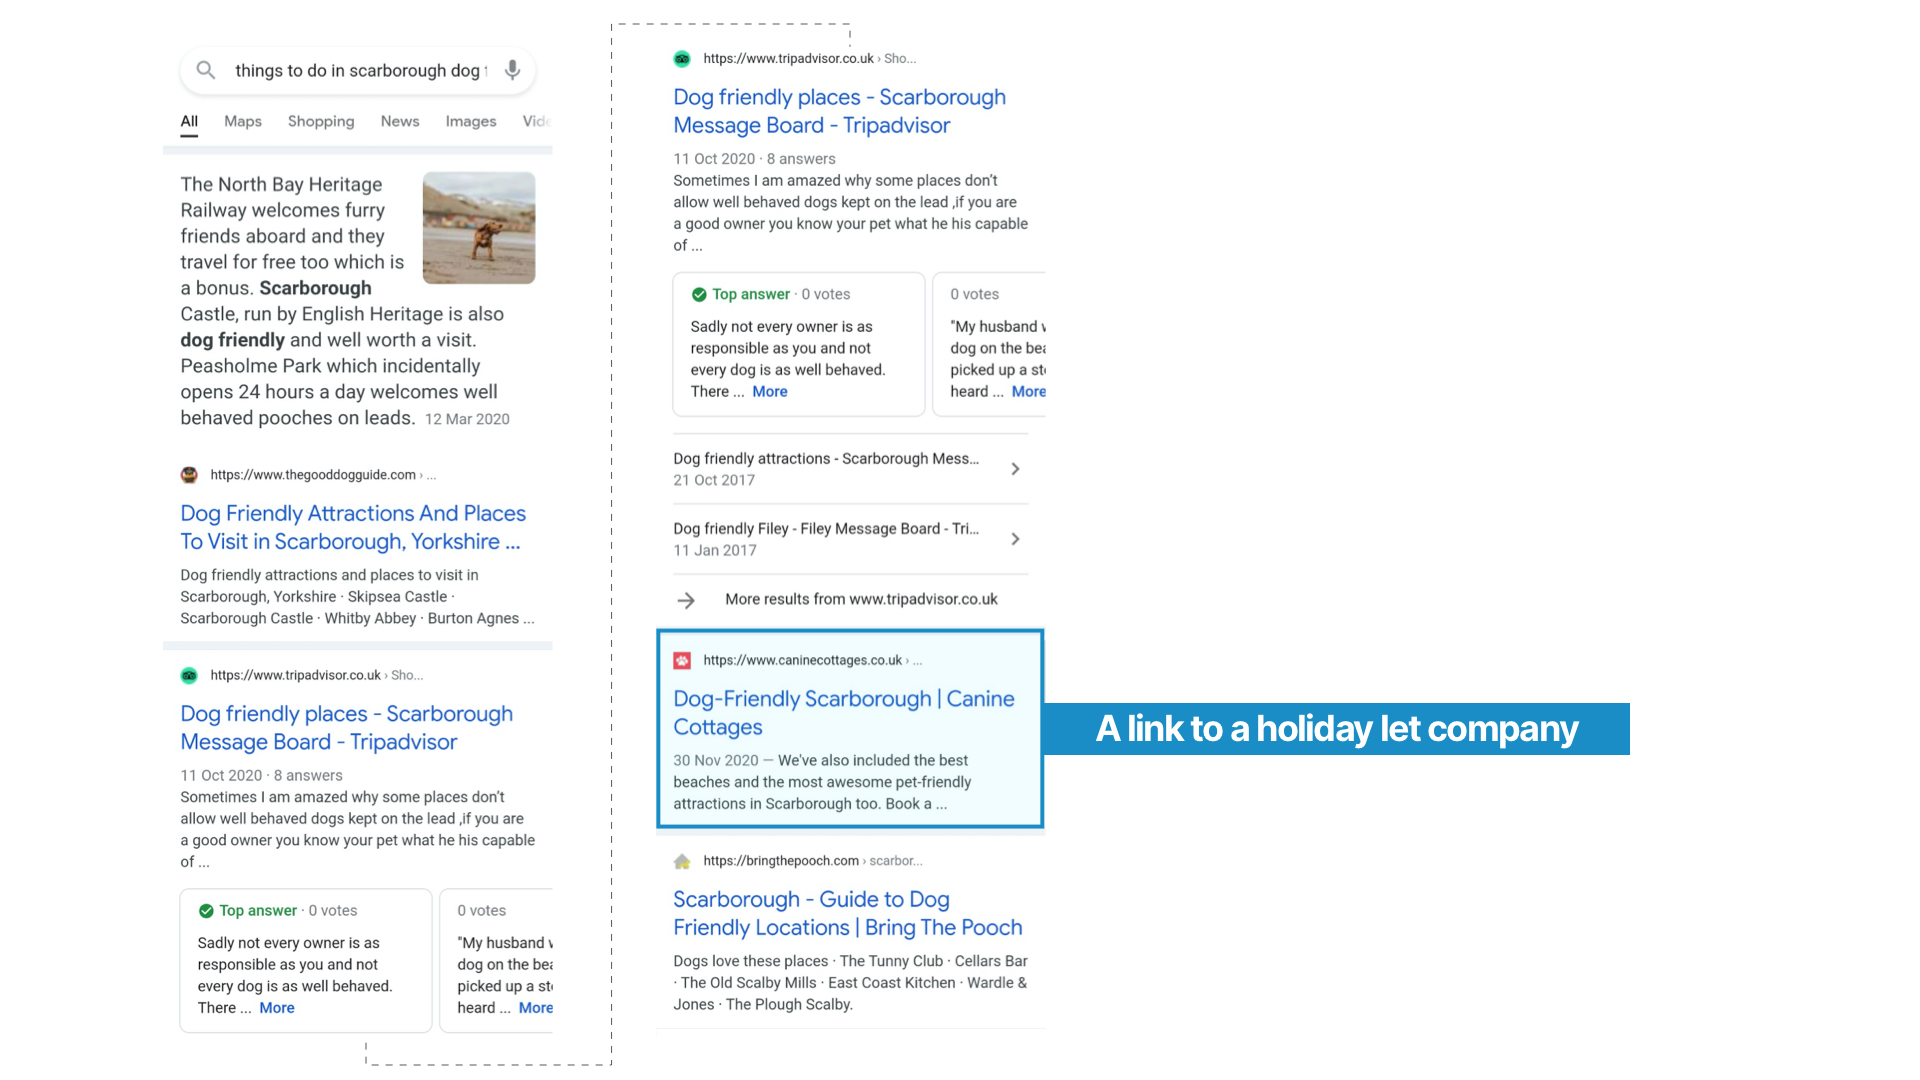This screenshot has width=1920, height=1080.
Task: Click the arrow icon beside More results
Action: (x=686, y=600)
